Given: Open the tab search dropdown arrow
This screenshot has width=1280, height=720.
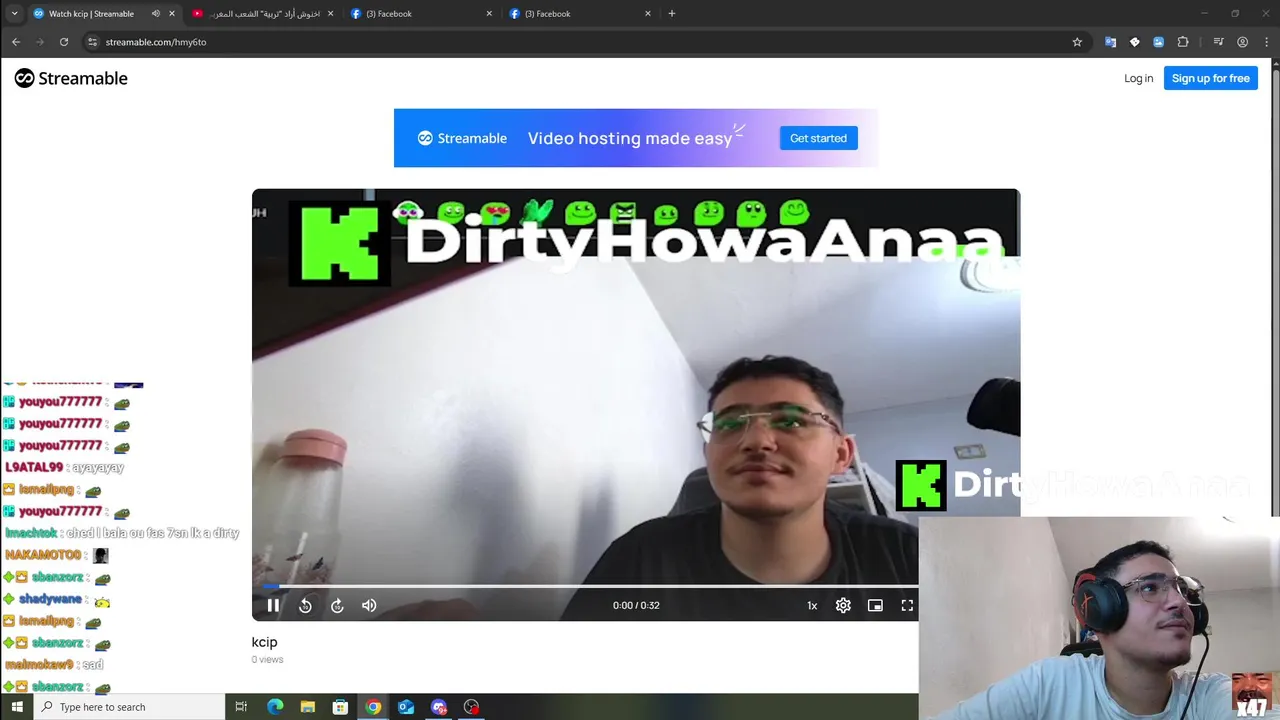Looking at the screenshot, I should click(x=14, y=14).
